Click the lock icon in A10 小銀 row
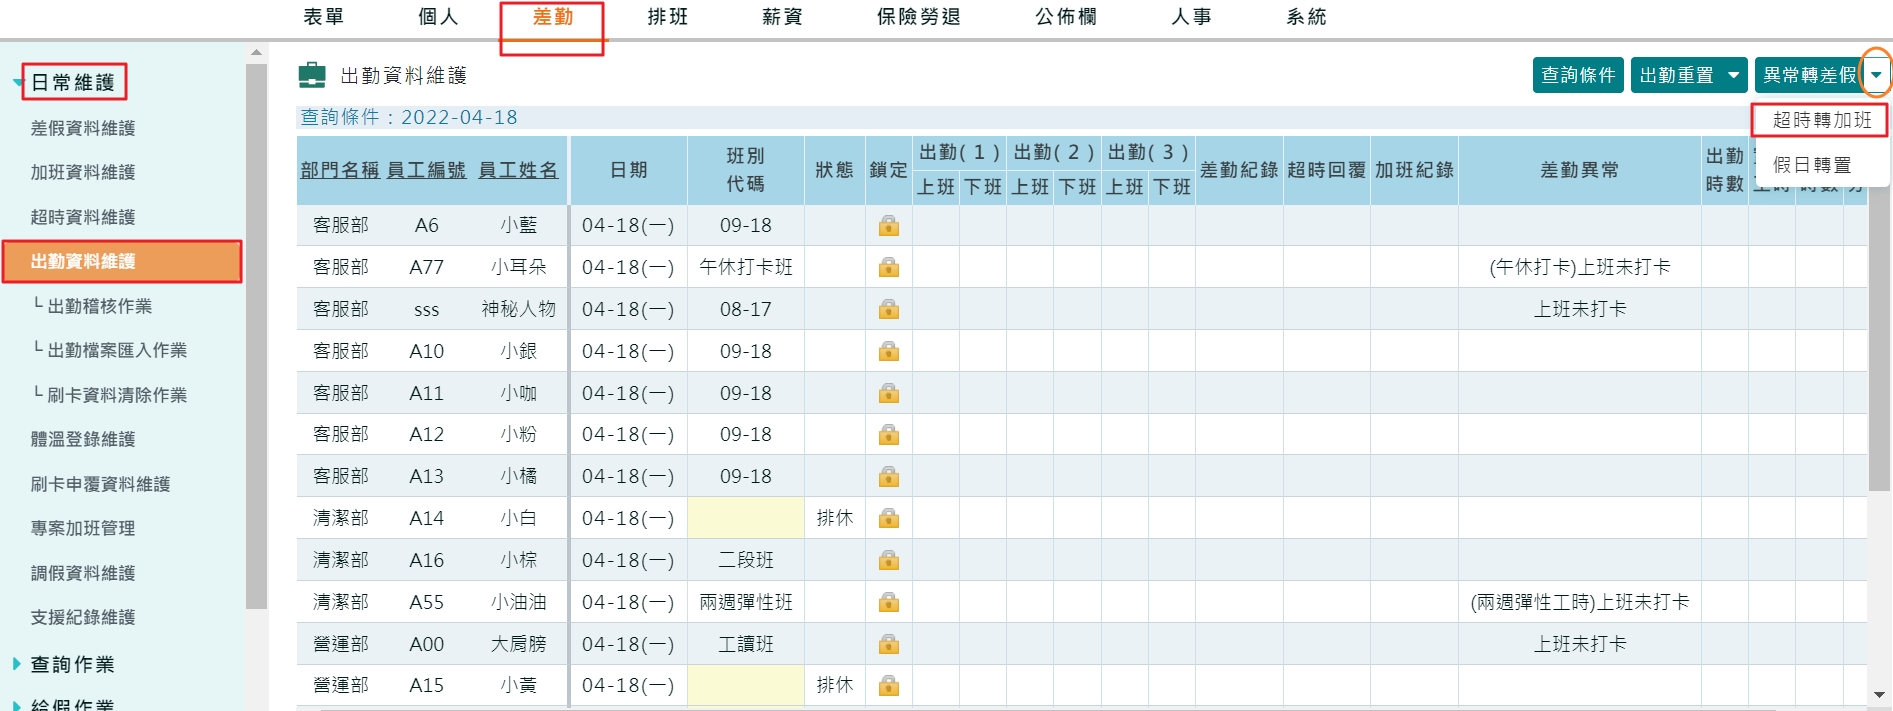The height and width of the screenshot is (711, 1893). (x=888, y=351)
